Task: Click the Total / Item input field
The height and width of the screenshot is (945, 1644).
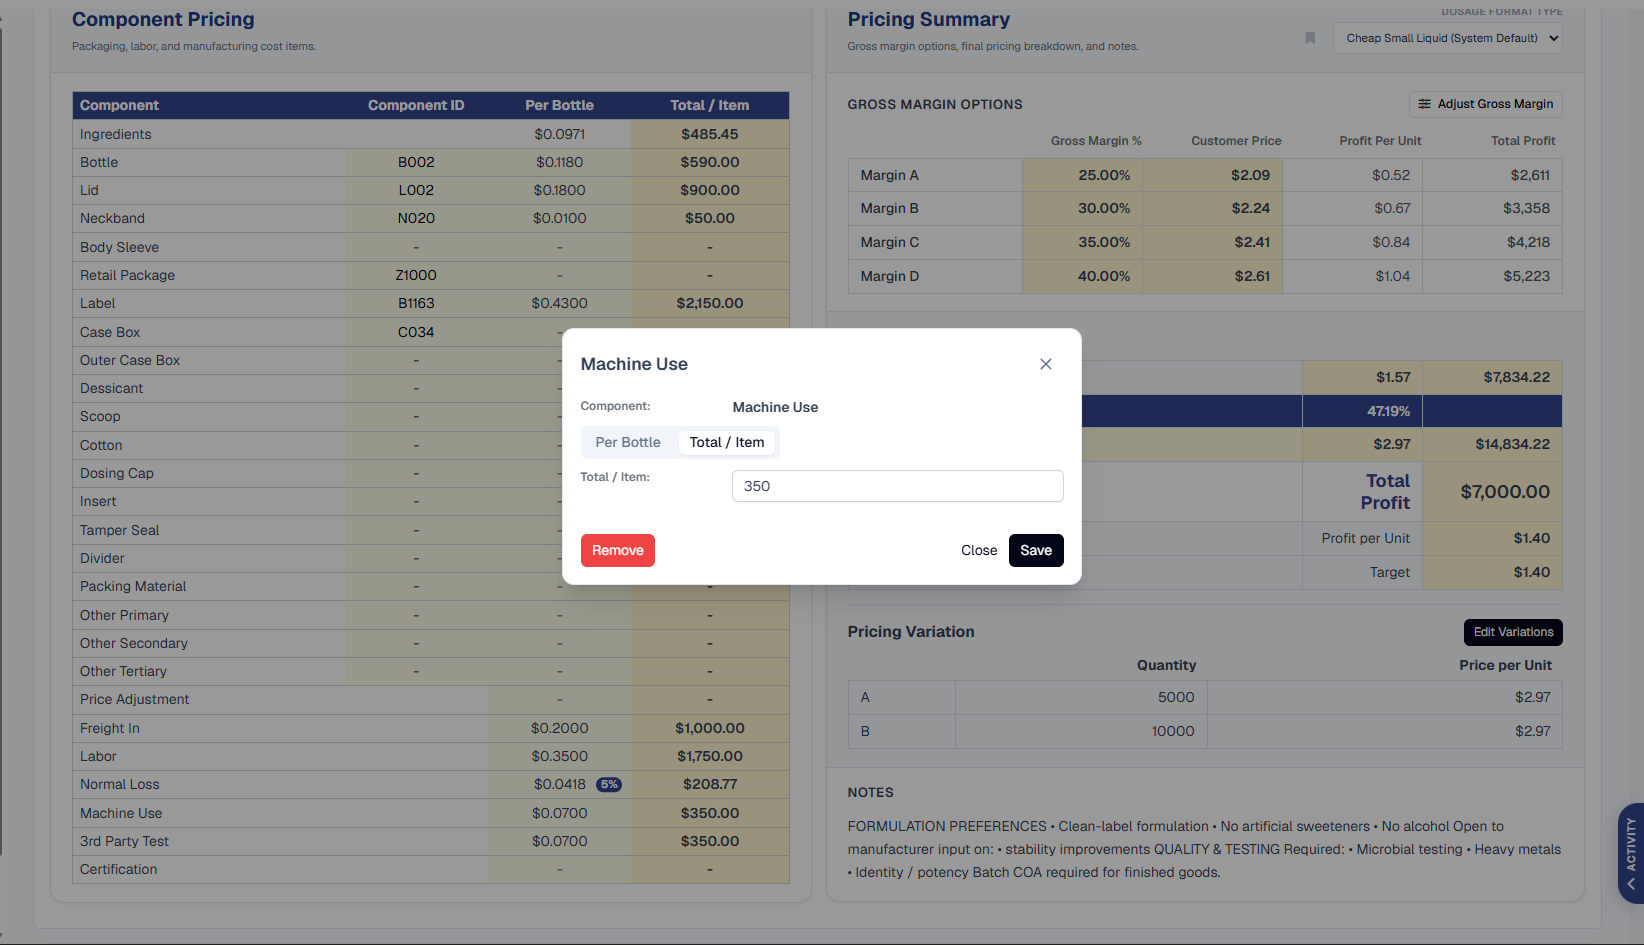Action: click(897, 486)
